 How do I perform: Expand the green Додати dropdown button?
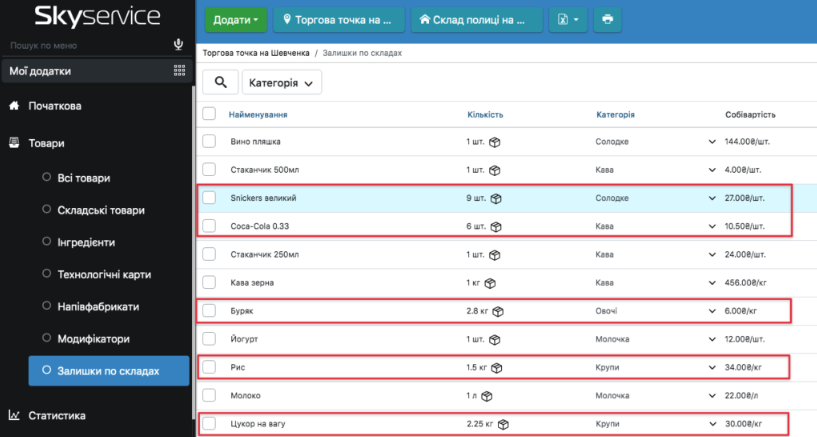click(237, 19)
